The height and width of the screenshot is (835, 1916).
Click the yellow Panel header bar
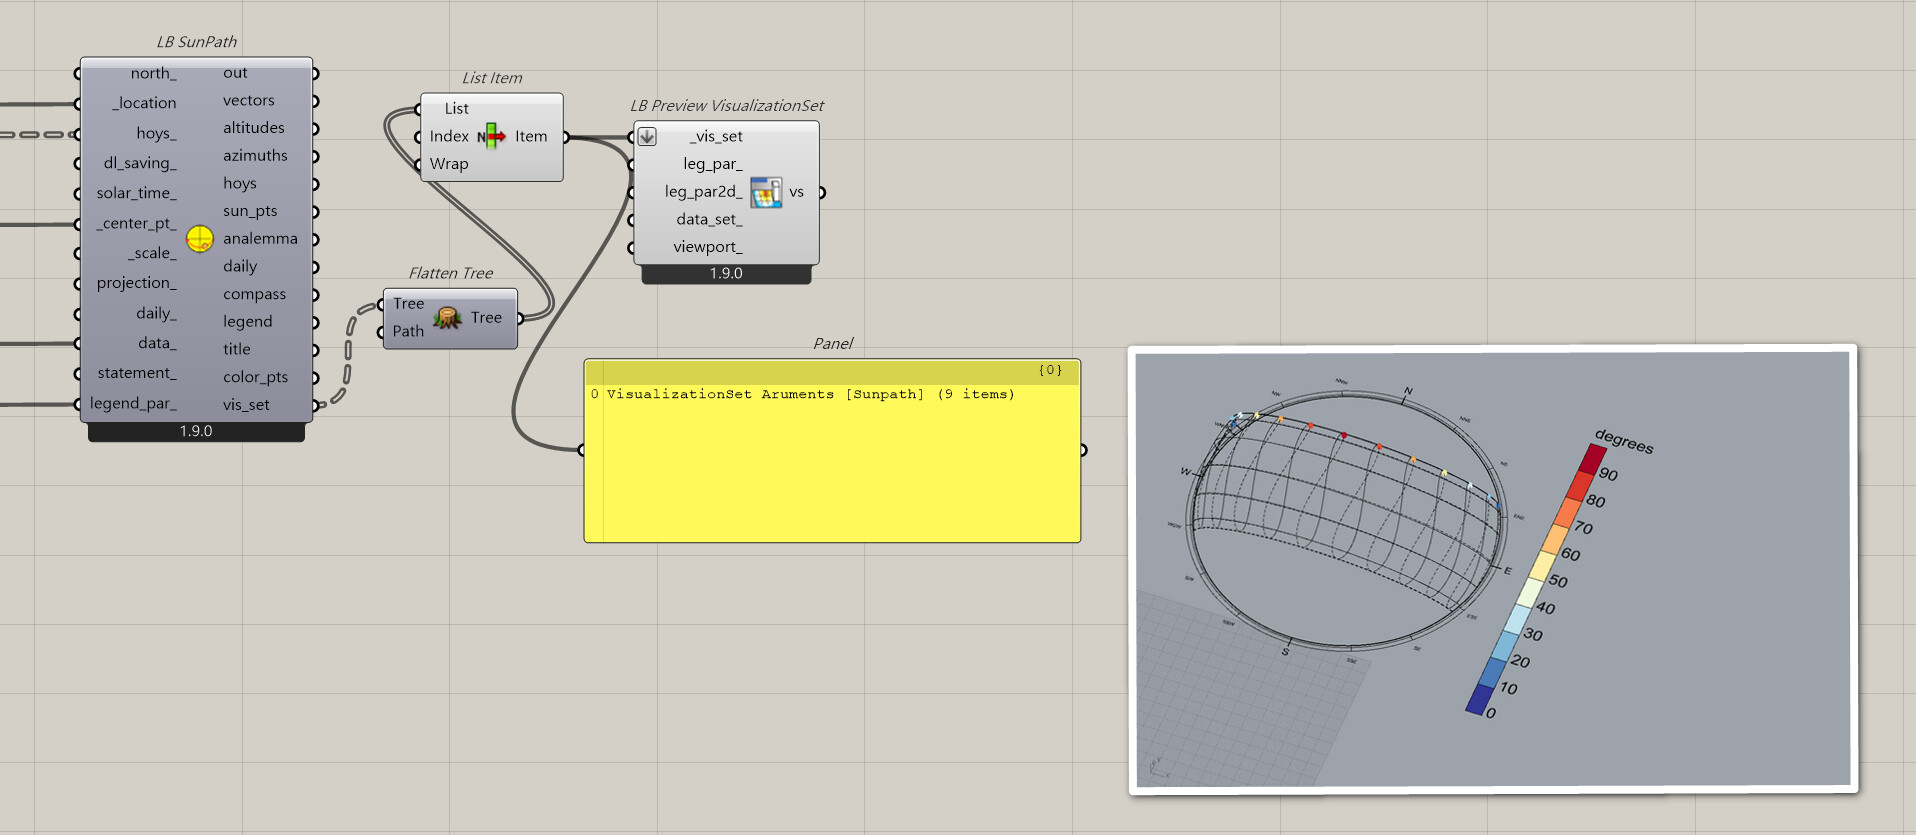tap(831, 370)
